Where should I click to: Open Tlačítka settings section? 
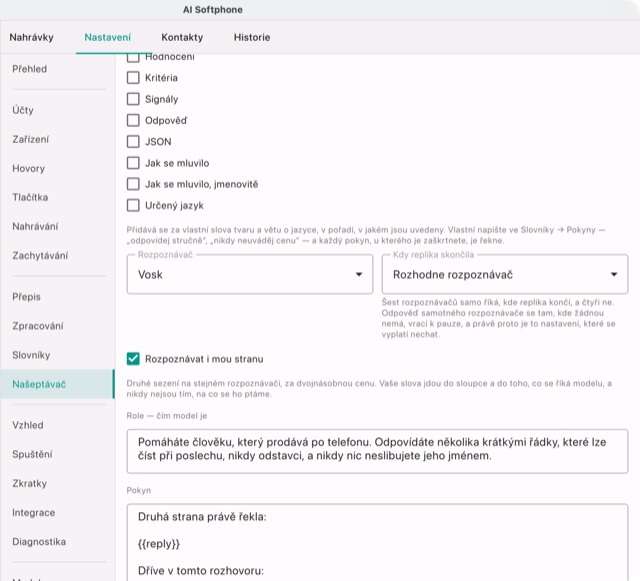57,198
